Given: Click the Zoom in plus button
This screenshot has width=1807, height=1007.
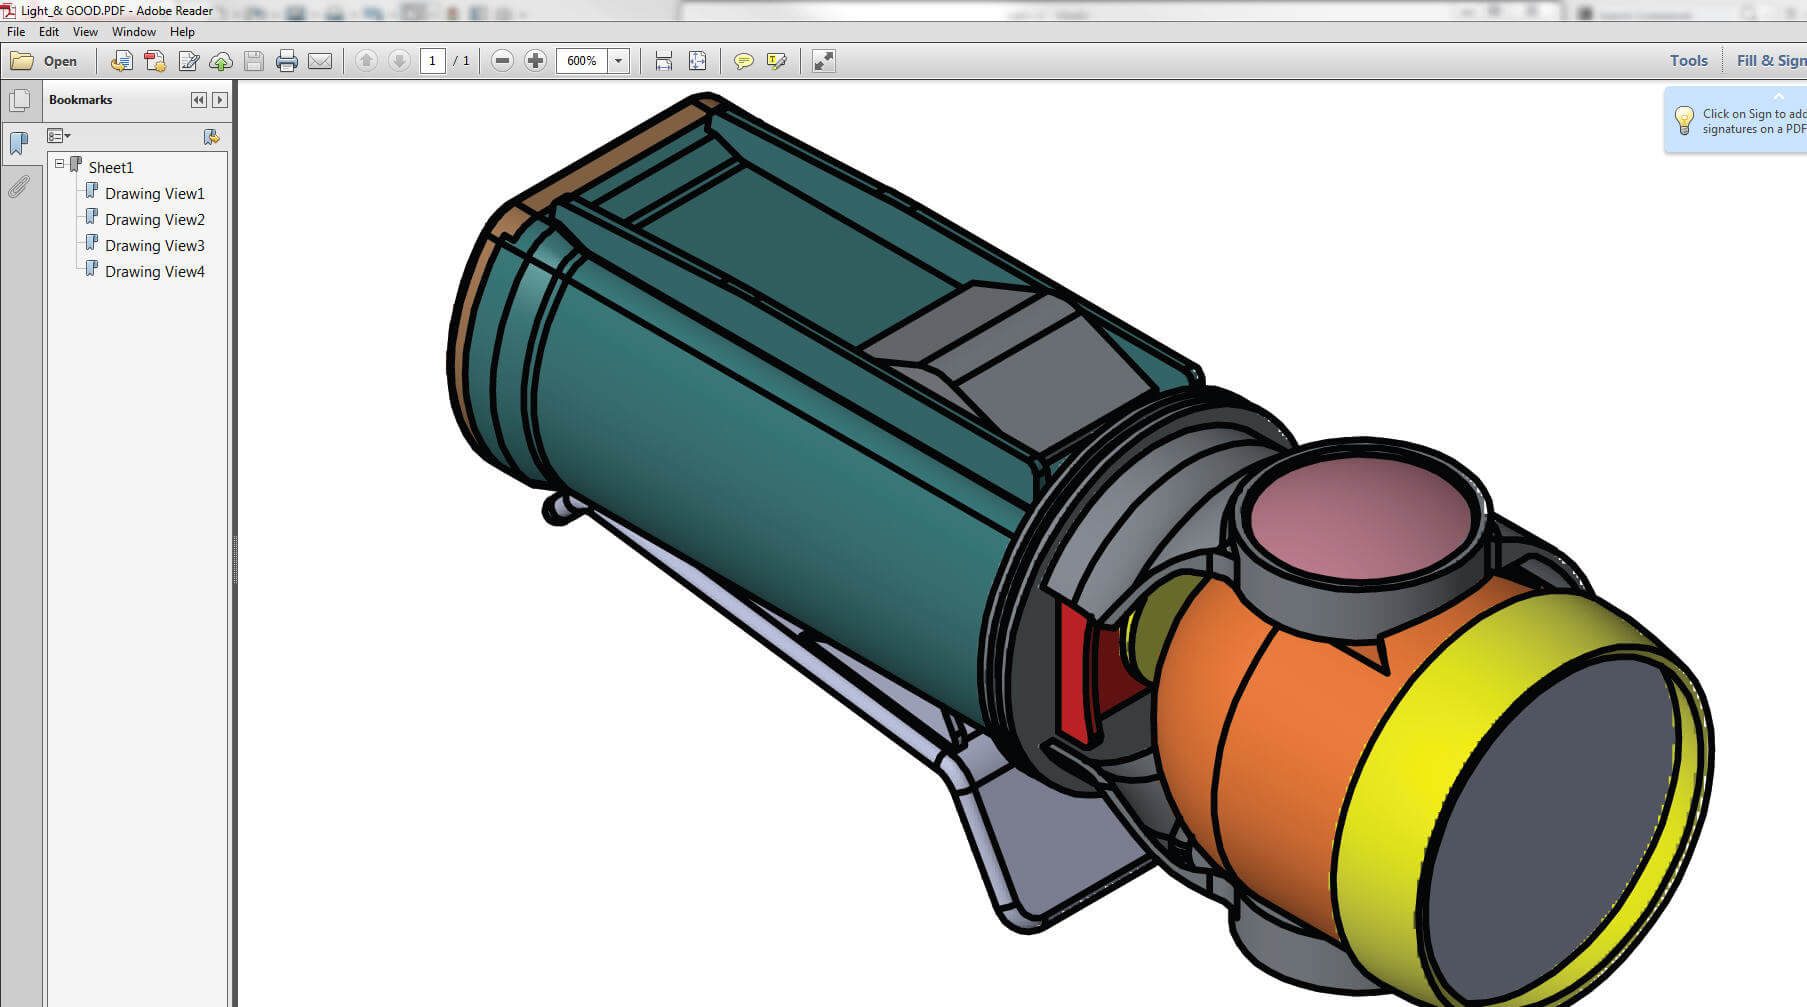Looking at the screenshot, I should tap(535, 61).
